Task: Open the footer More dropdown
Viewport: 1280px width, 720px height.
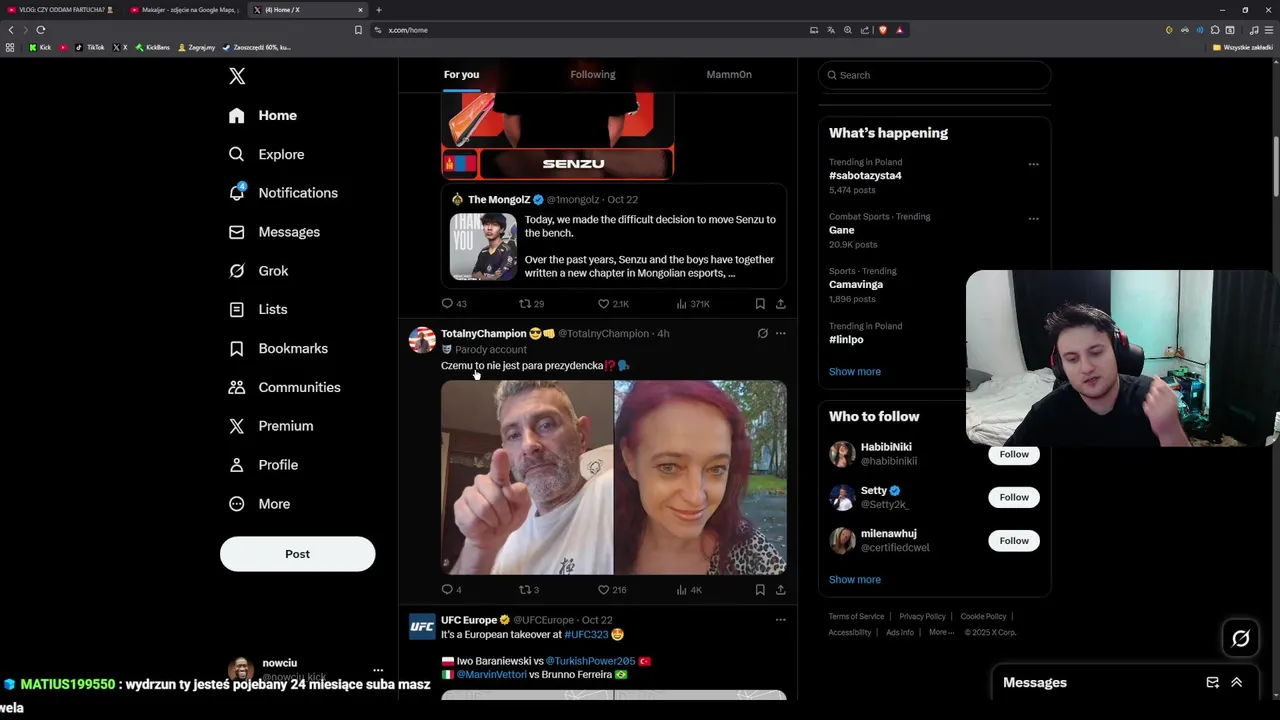Action: pos(941,632)
